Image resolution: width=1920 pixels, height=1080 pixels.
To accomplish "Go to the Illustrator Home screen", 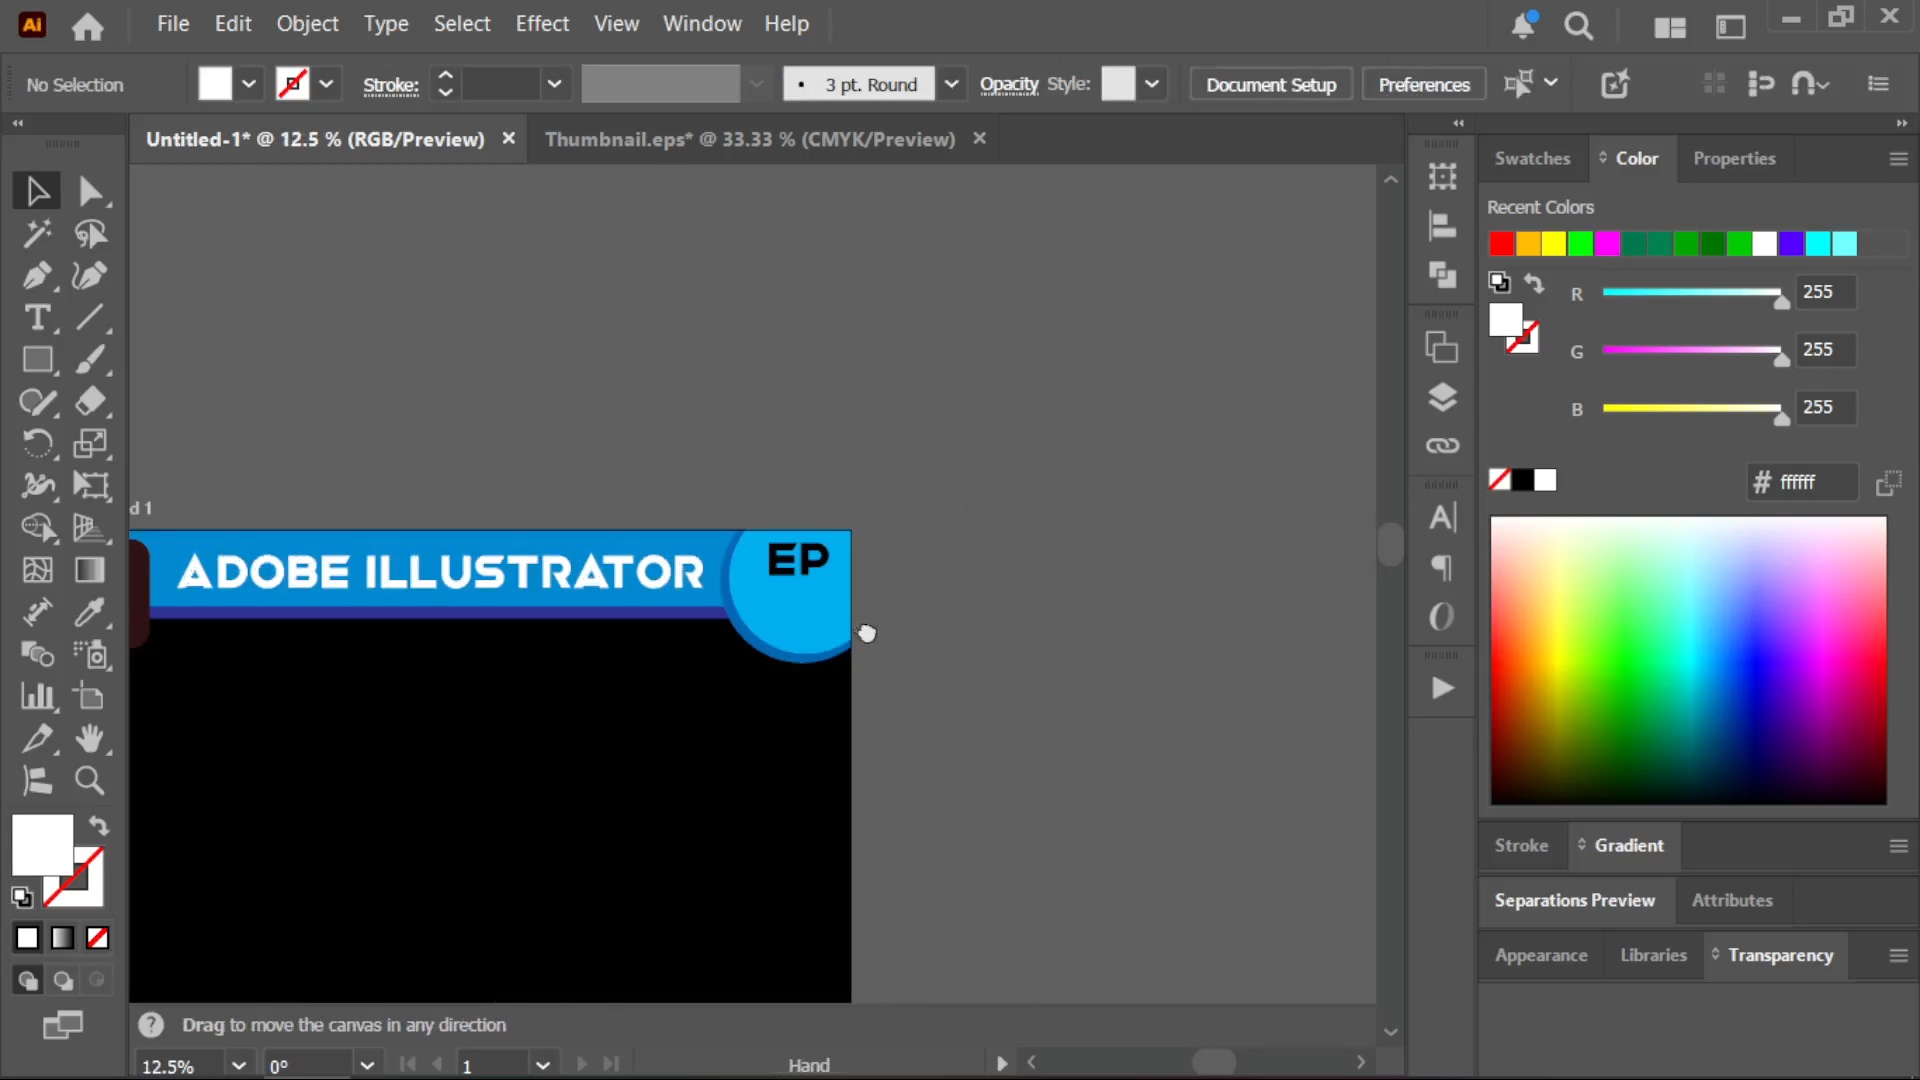I will click(x=88, y=26).
